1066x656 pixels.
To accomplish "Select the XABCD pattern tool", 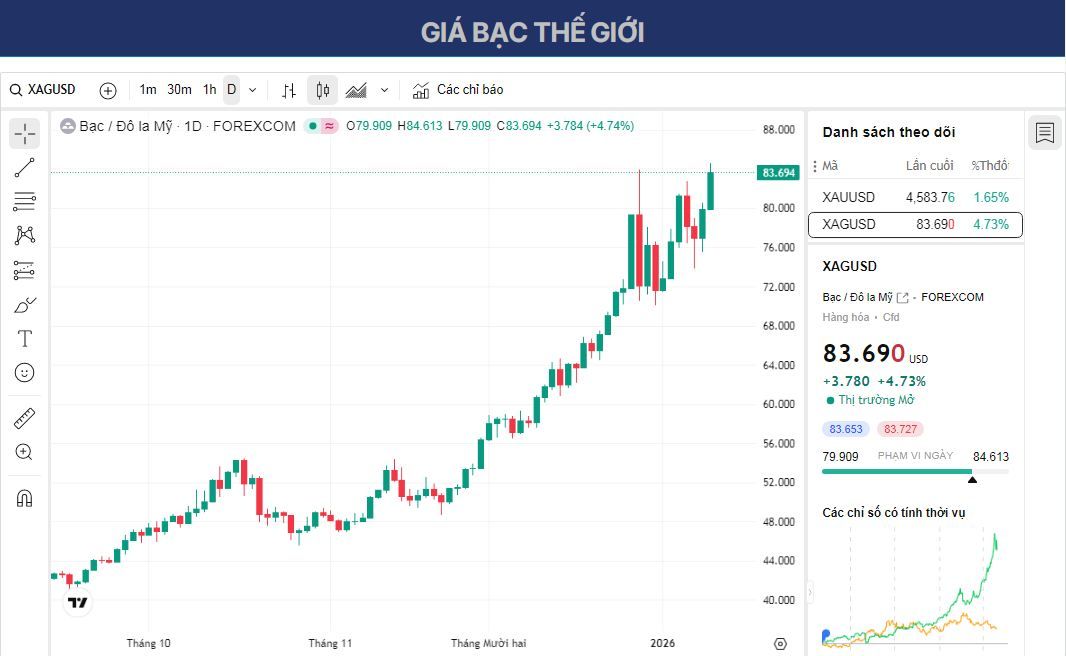I will pos(24,234).
